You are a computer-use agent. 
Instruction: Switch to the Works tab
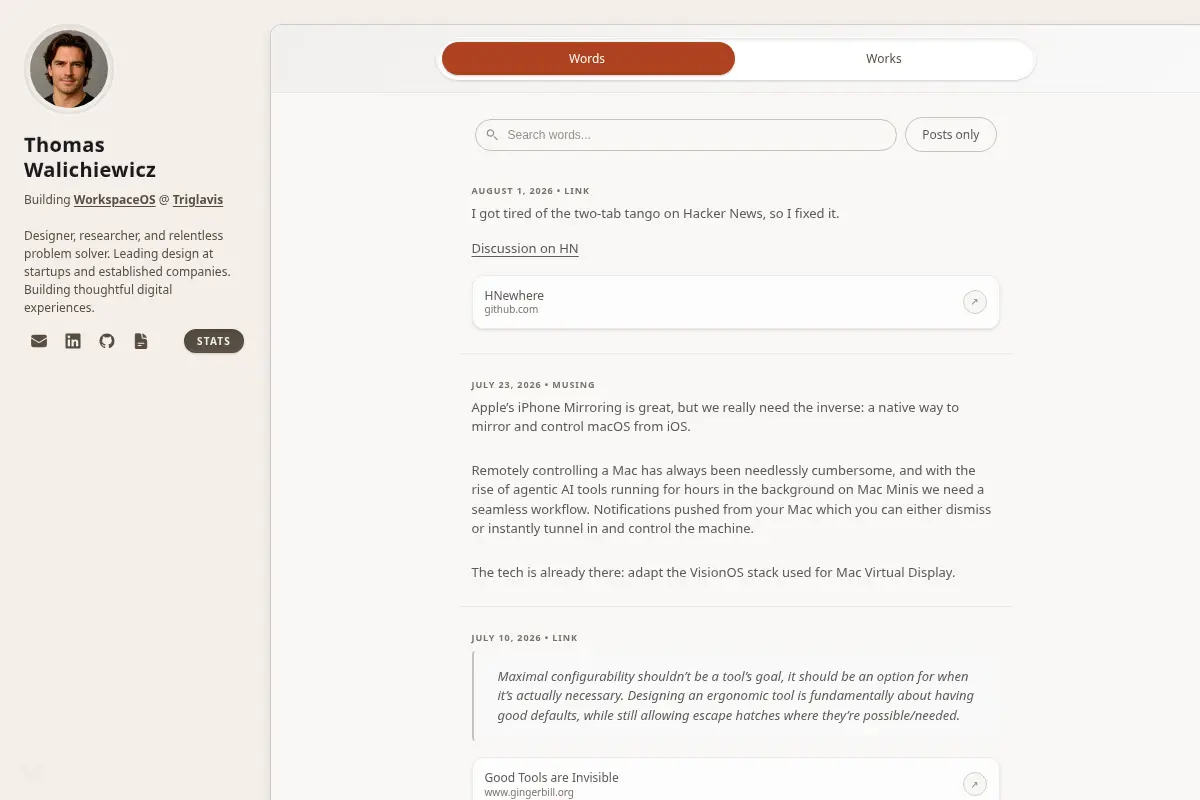click(884, 59)
